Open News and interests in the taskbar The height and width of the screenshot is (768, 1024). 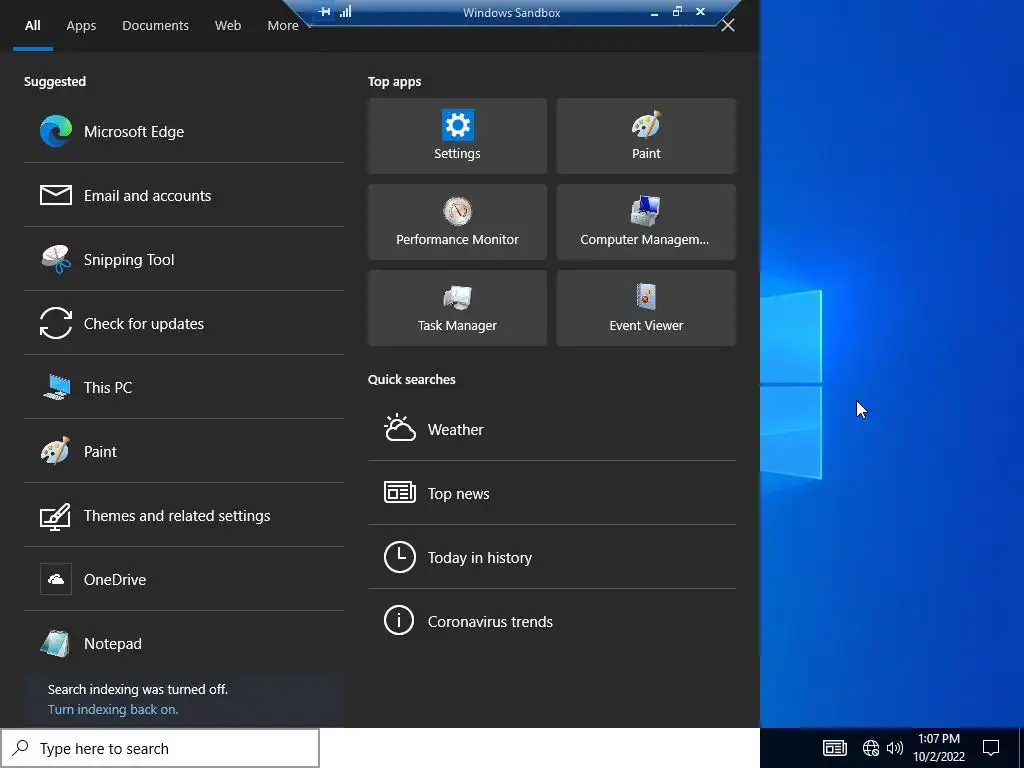(835, 748)
